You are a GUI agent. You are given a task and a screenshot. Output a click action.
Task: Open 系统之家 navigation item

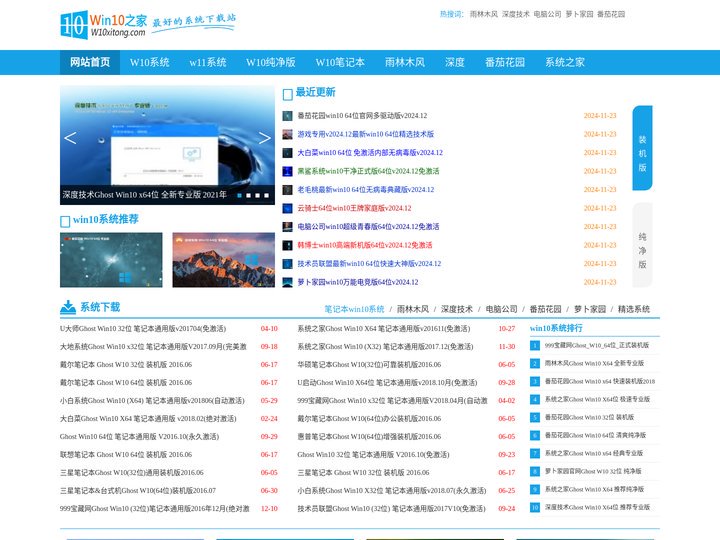(x=565, y=62)
